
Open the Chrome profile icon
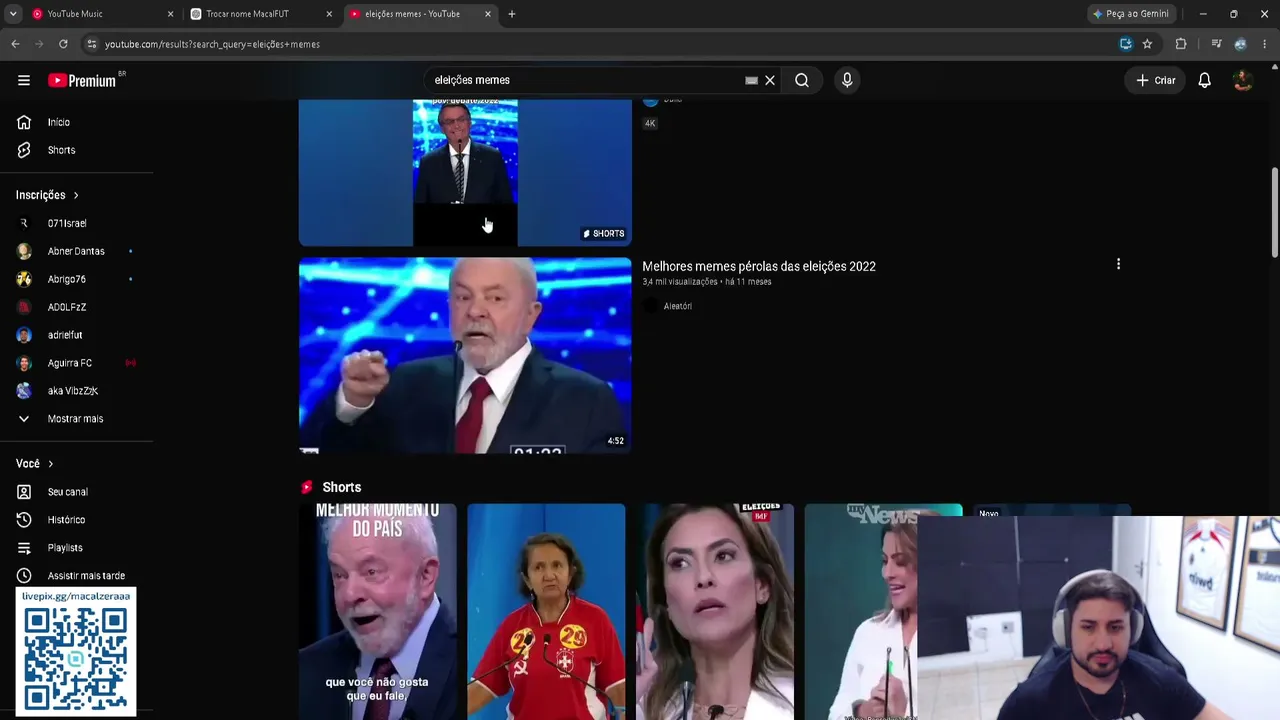click(1240, 44)
